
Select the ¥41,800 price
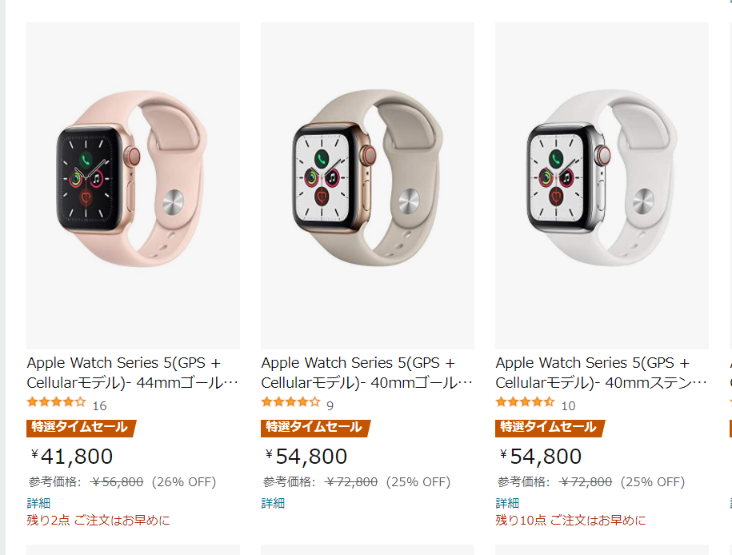72,457
